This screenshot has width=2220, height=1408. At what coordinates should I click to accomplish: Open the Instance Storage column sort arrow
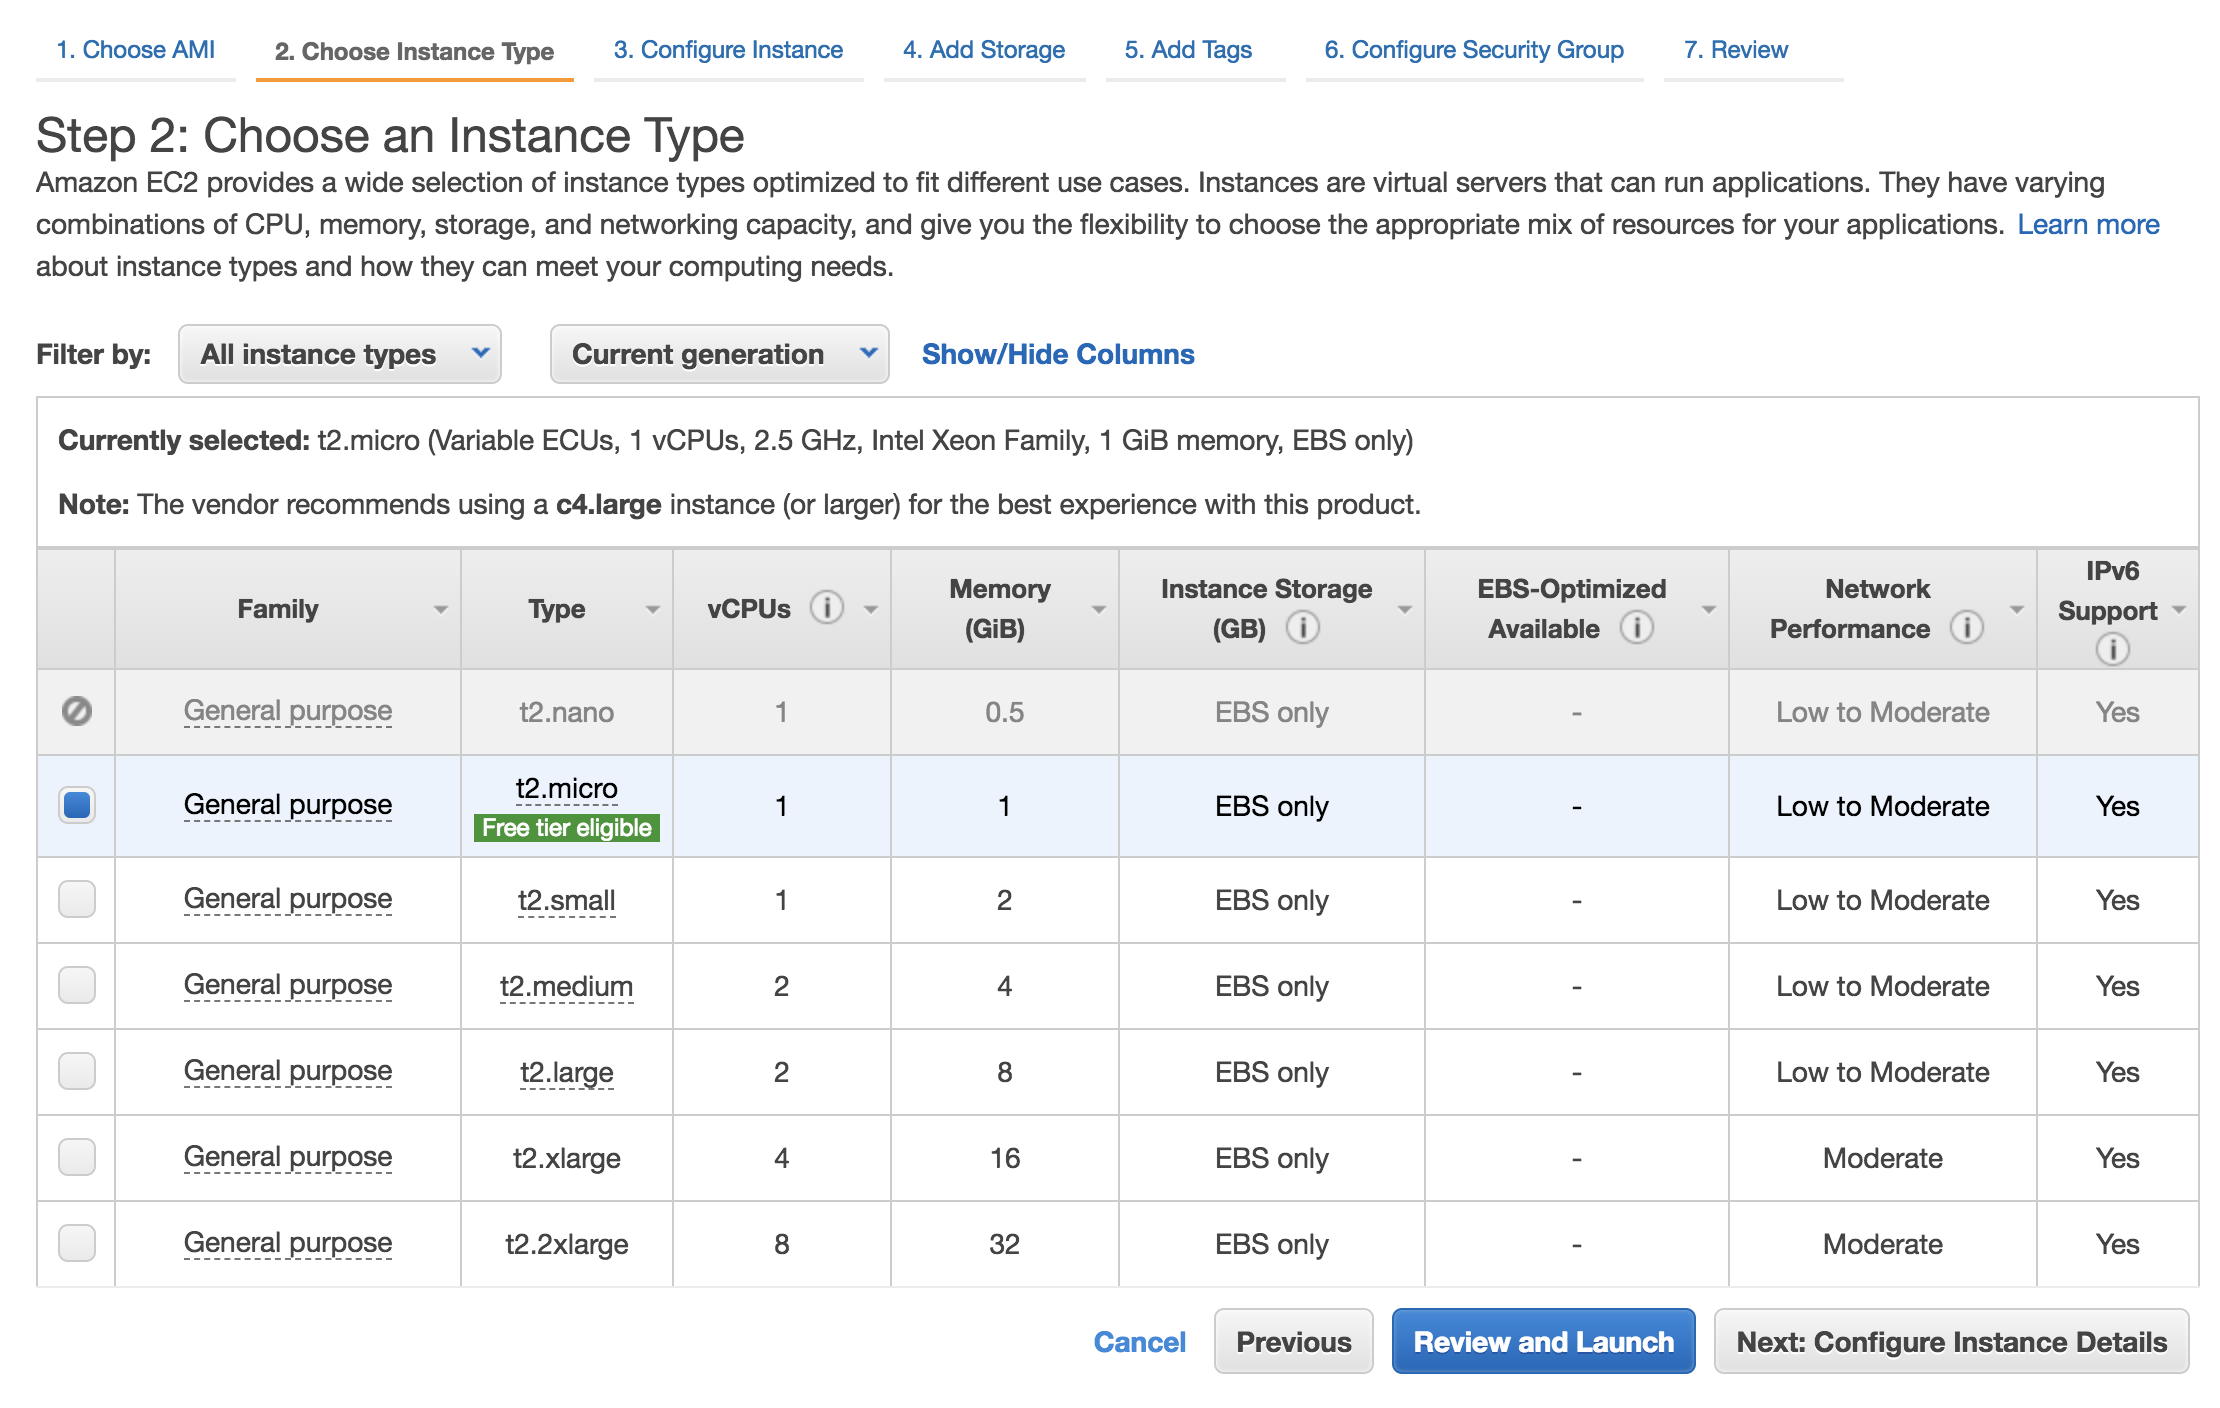tap(1404, 609)
